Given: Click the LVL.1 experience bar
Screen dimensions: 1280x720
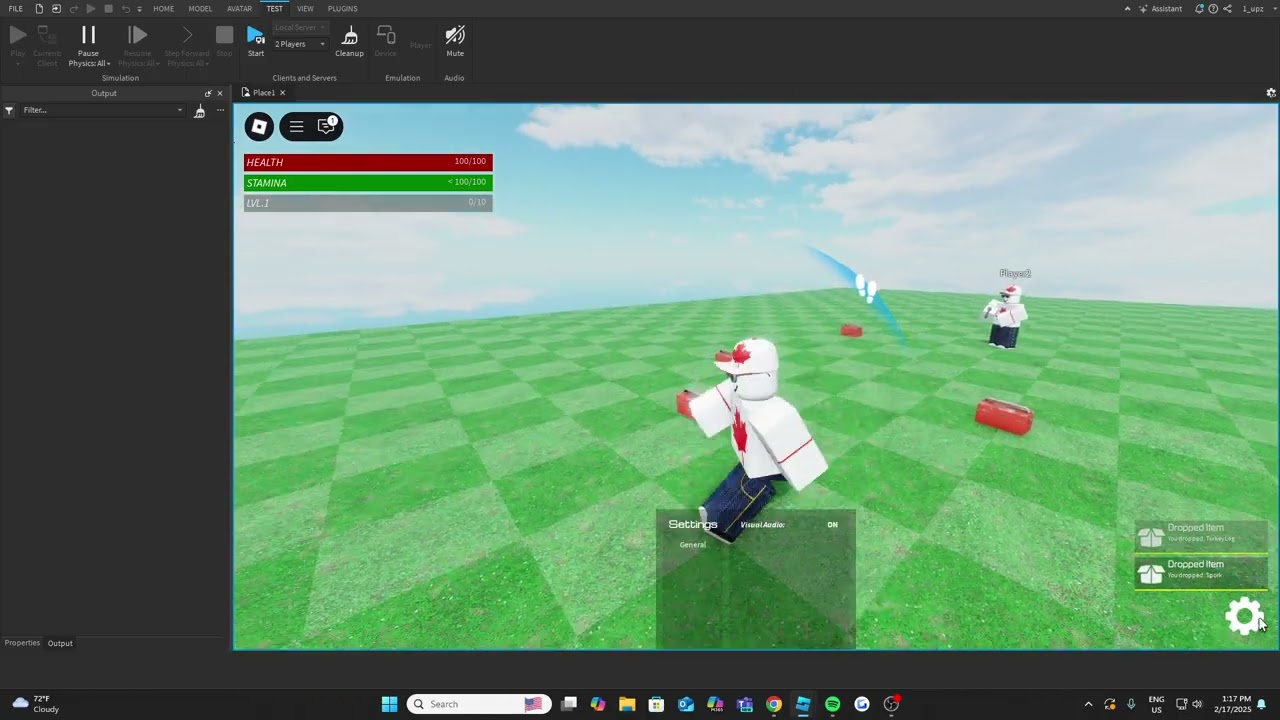Looking at the screenshot, I should point(368,203).
